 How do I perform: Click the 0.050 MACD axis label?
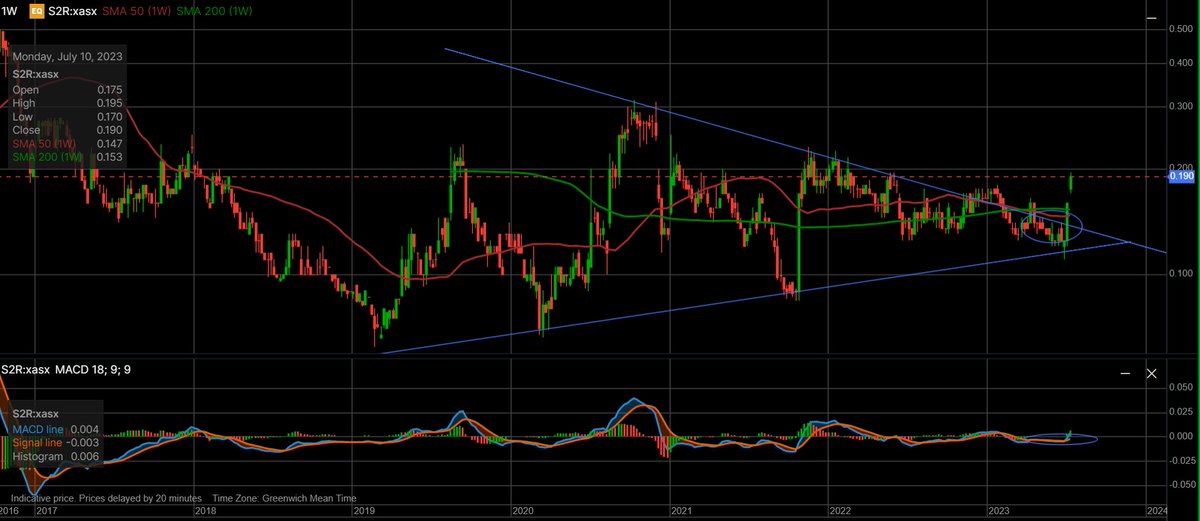1180,386
